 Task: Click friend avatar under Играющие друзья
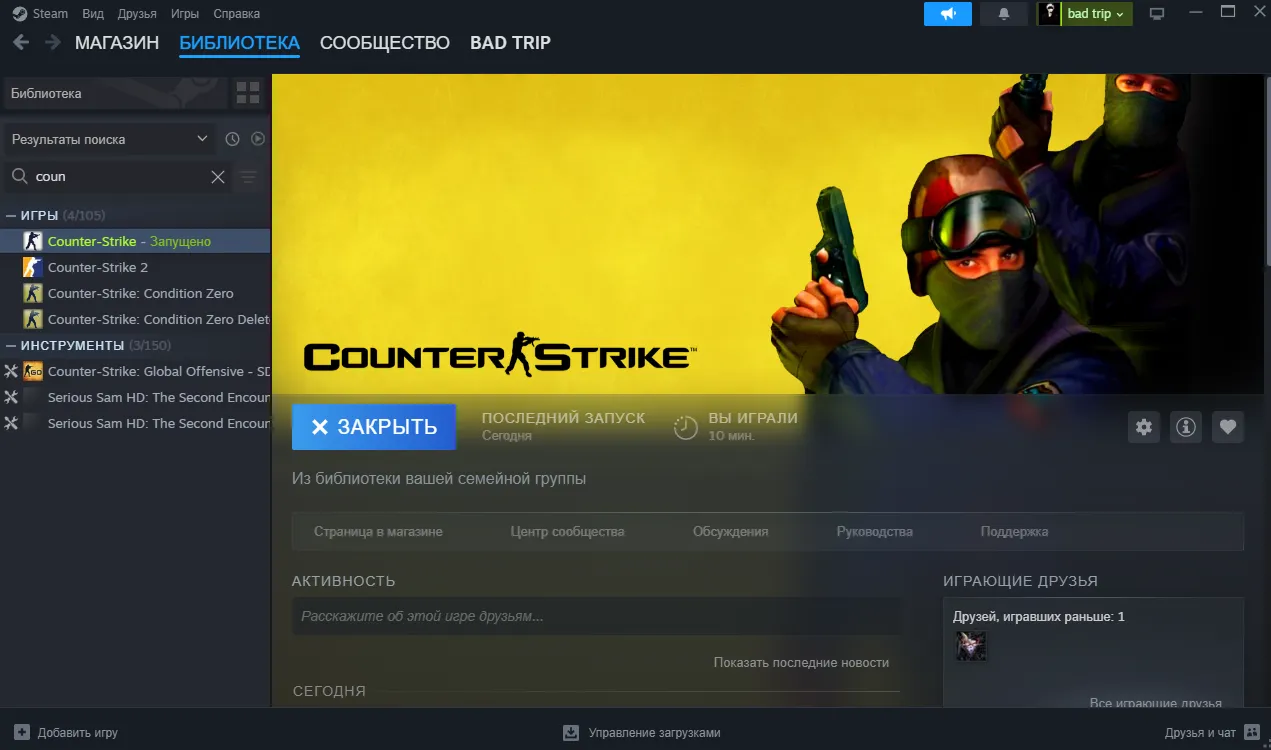coord(970,645)
